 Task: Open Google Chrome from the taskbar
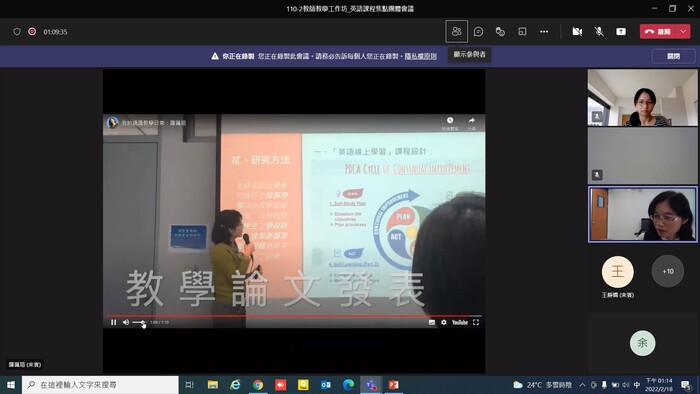258,385
